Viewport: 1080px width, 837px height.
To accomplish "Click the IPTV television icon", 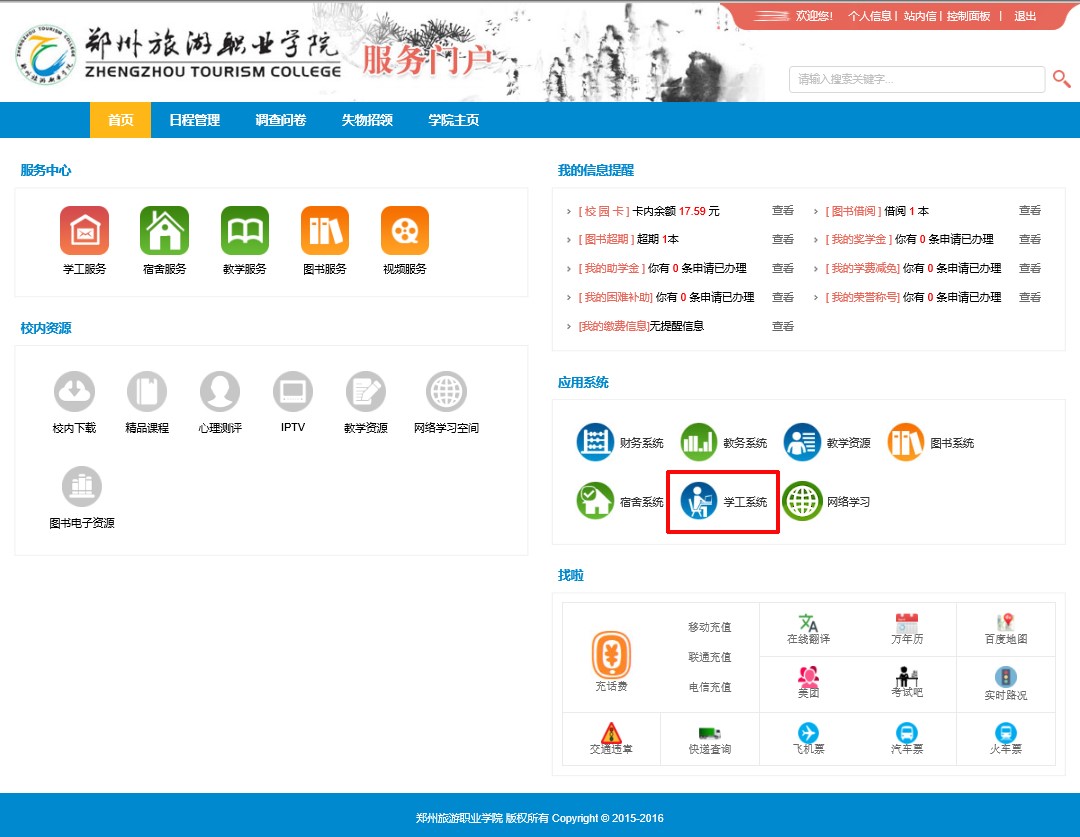I will click(x=293, y=391).
